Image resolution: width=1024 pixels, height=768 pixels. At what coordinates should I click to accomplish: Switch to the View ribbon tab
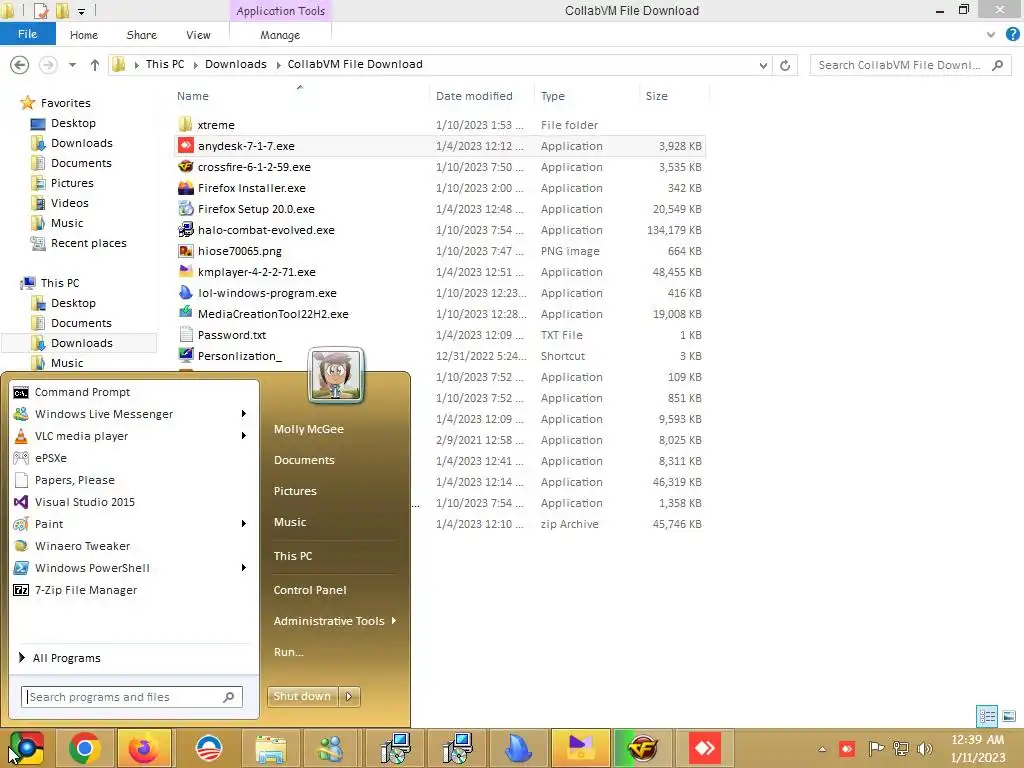point(198,35)
